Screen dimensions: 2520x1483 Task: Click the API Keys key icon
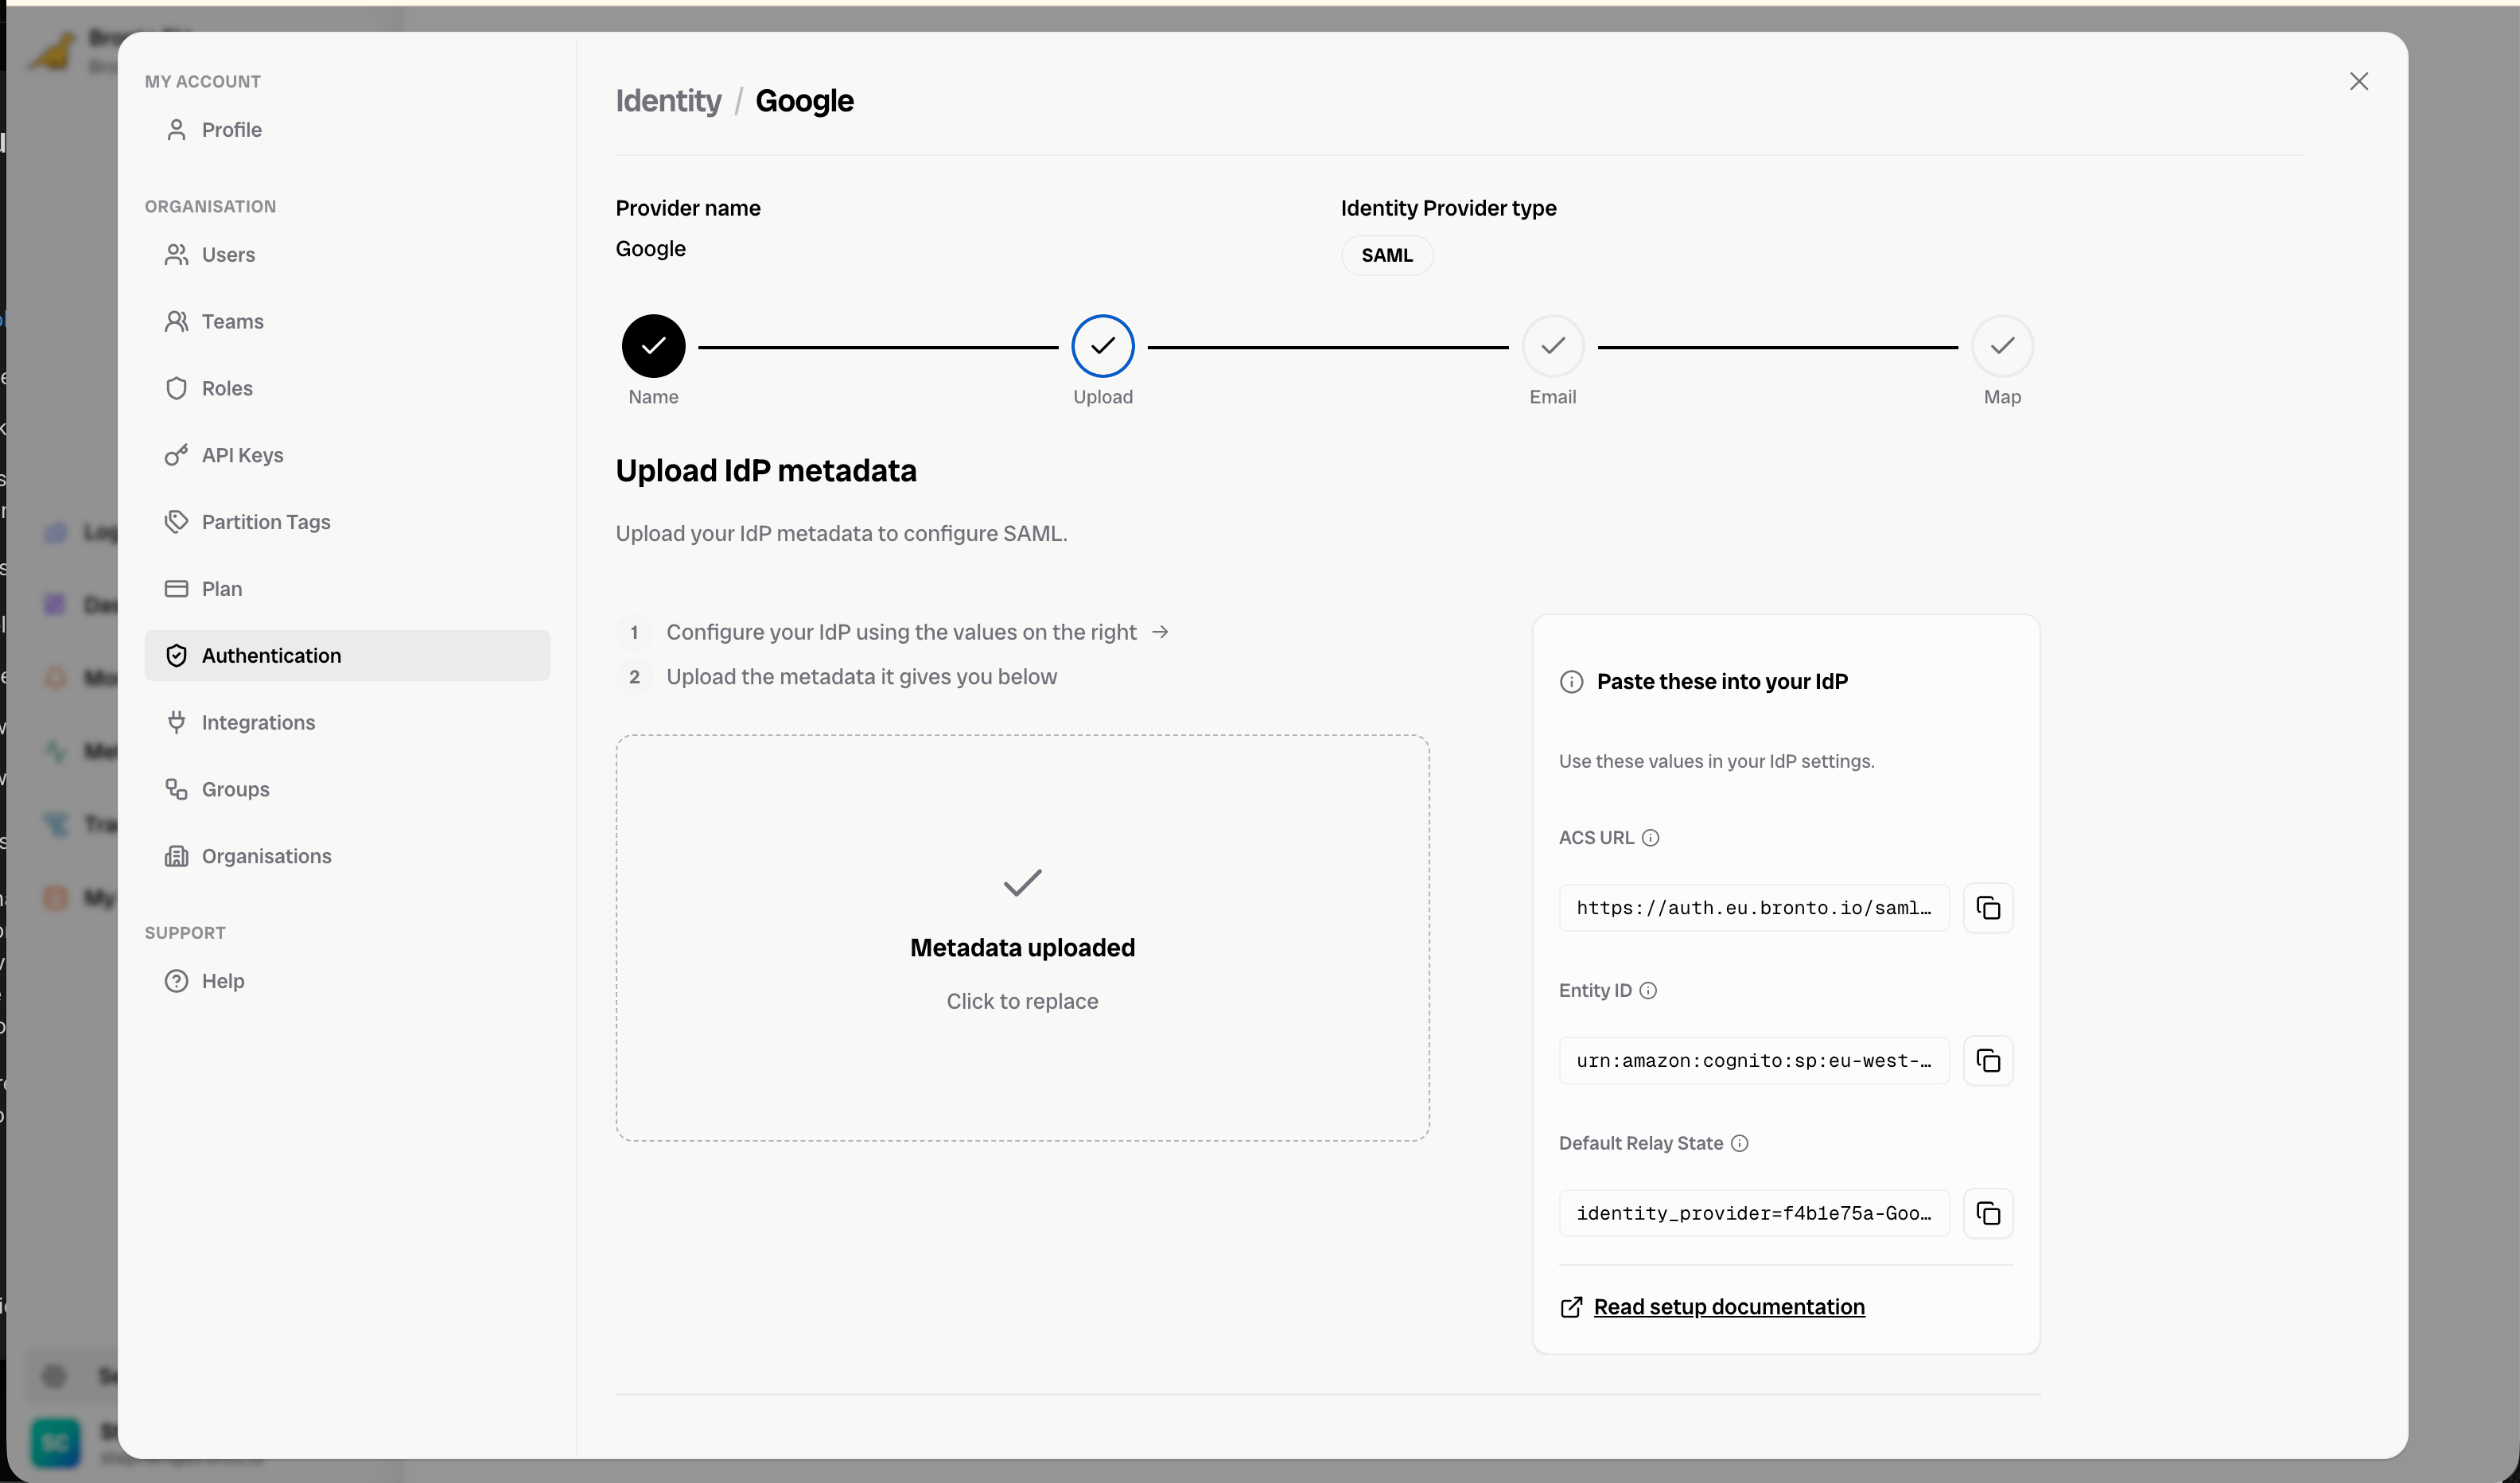point(176,455)
